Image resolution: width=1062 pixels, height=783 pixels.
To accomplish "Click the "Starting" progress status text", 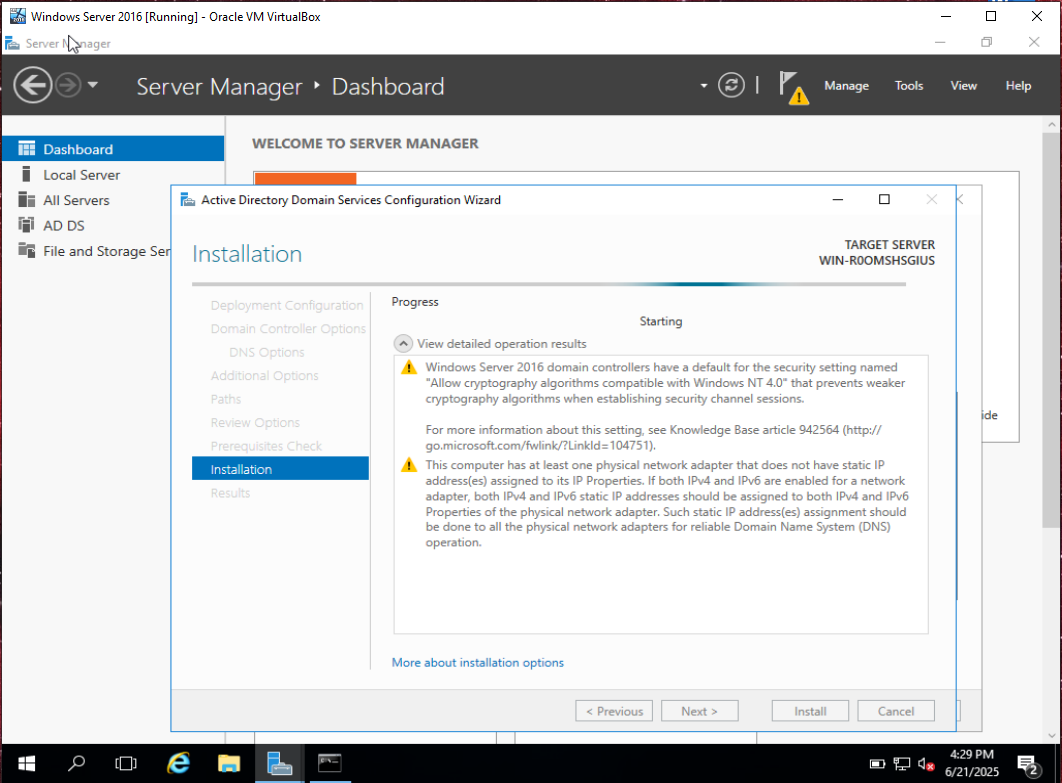I will coord(660,321).
